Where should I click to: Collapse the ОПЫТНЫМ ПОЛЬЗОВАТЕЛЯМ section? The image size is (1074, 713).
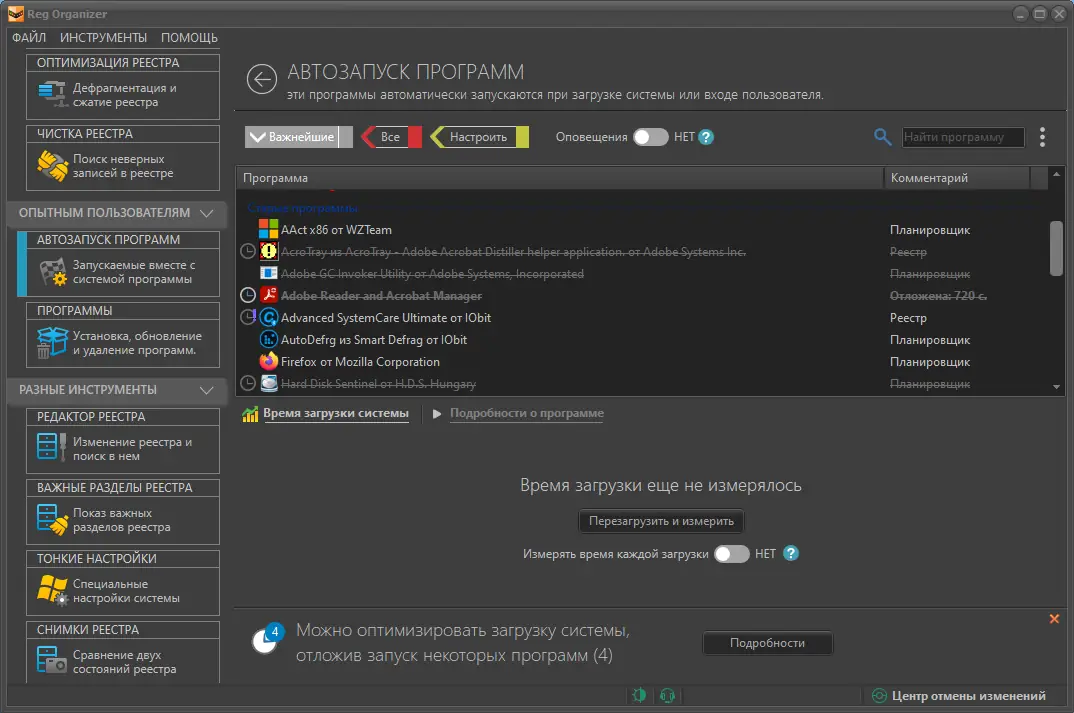[206, 213]
